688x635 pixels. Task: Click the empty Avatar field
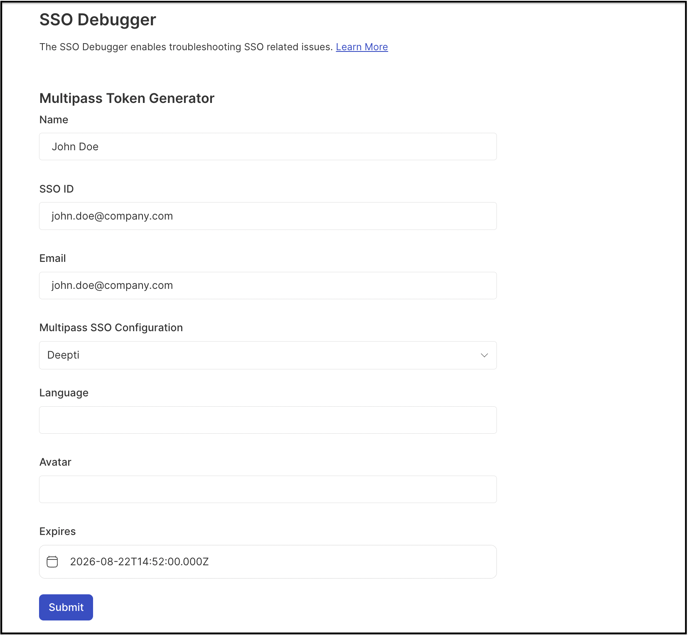click(268, 489)
